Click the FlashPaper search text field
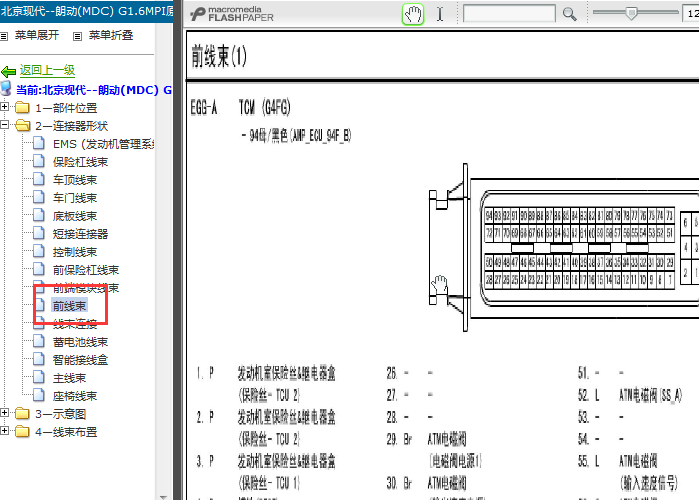The width and height of the screenshot is (699, 500). tap(509, 13)
